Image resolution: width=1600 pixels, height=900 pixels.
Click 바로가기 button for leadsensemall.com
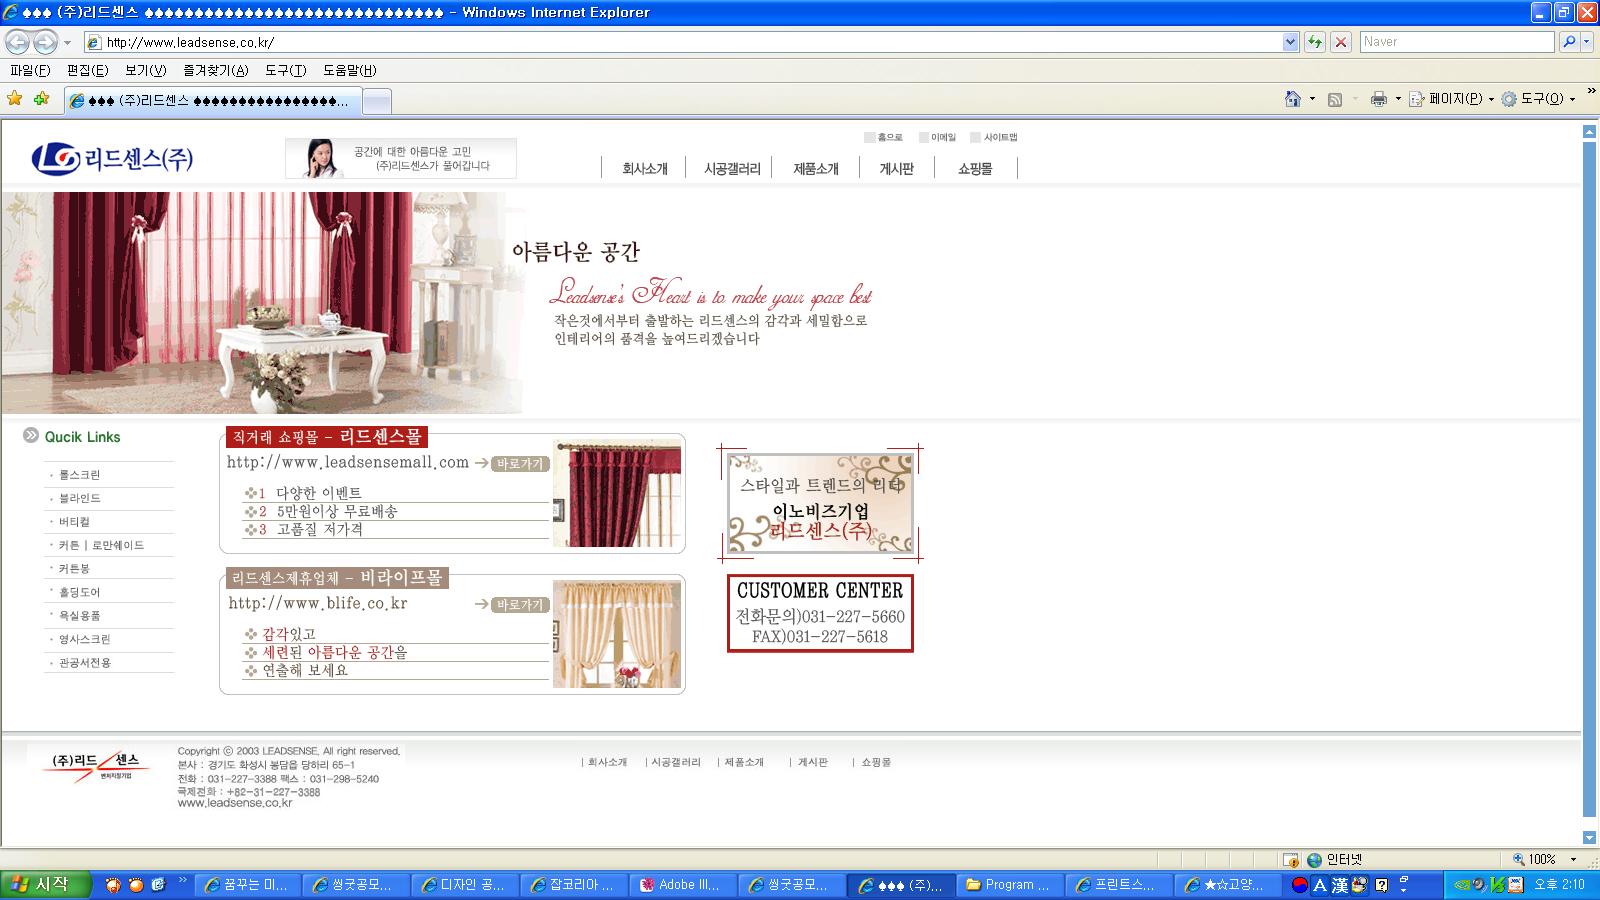pyautogui.click(x=520, y=464)
